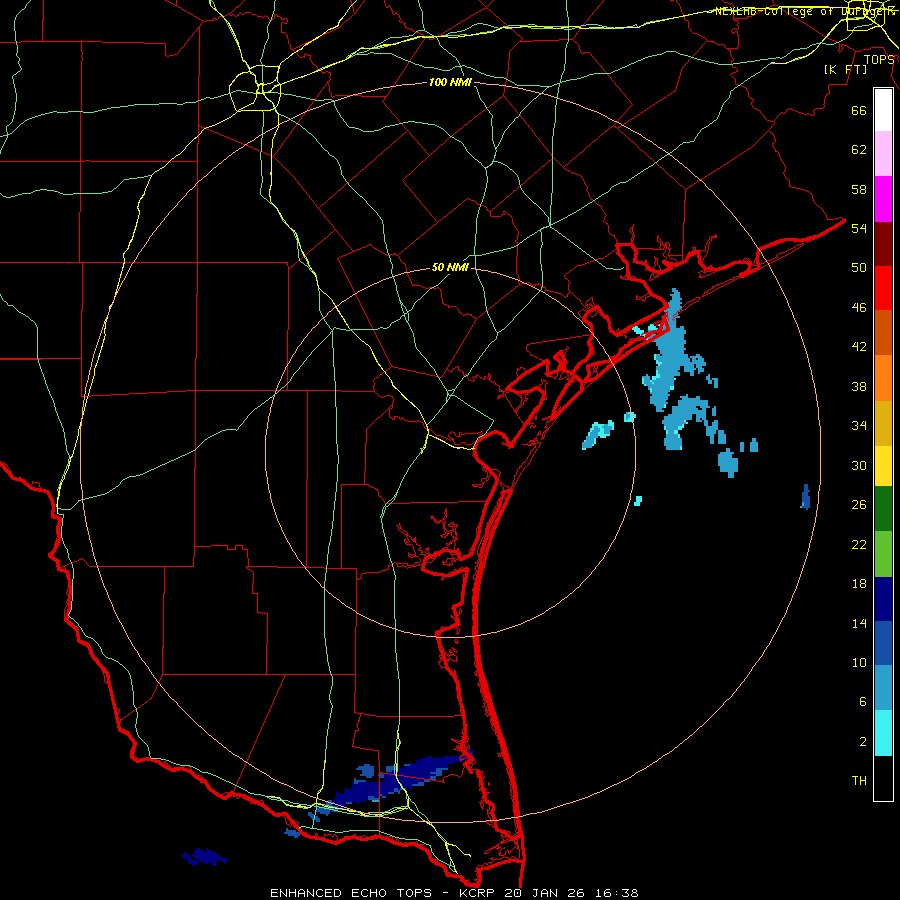
Task: Click the '100 NMI' range ring label
Action: [x=450, y=83]
